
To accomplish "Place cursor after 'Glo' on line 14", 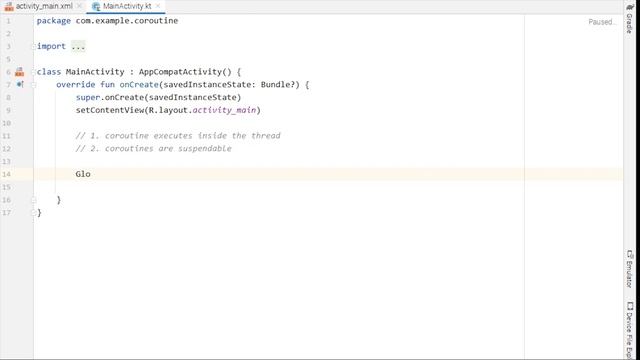I will coord(91,174).
